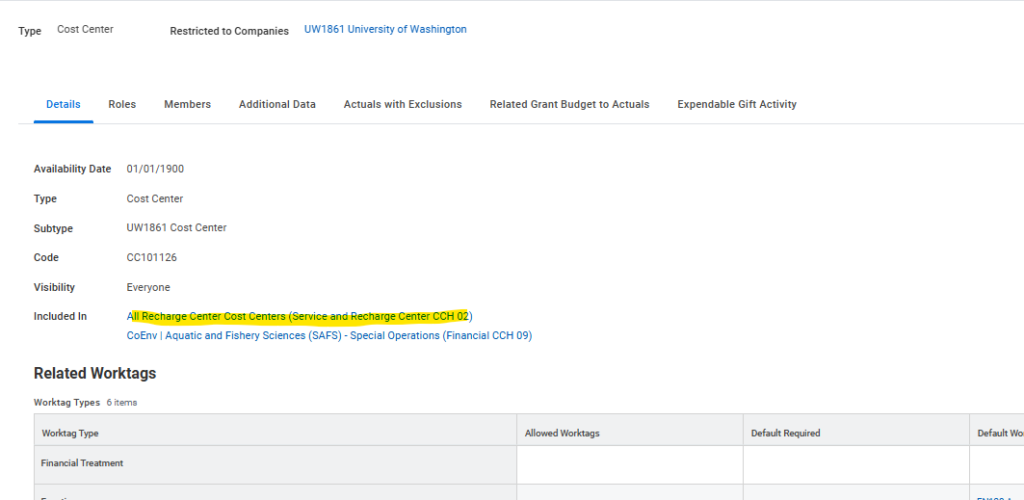Click the subtype value UW1861 Cost Center
This screenshot has height=500, width=1024.
tap(176, 228)
